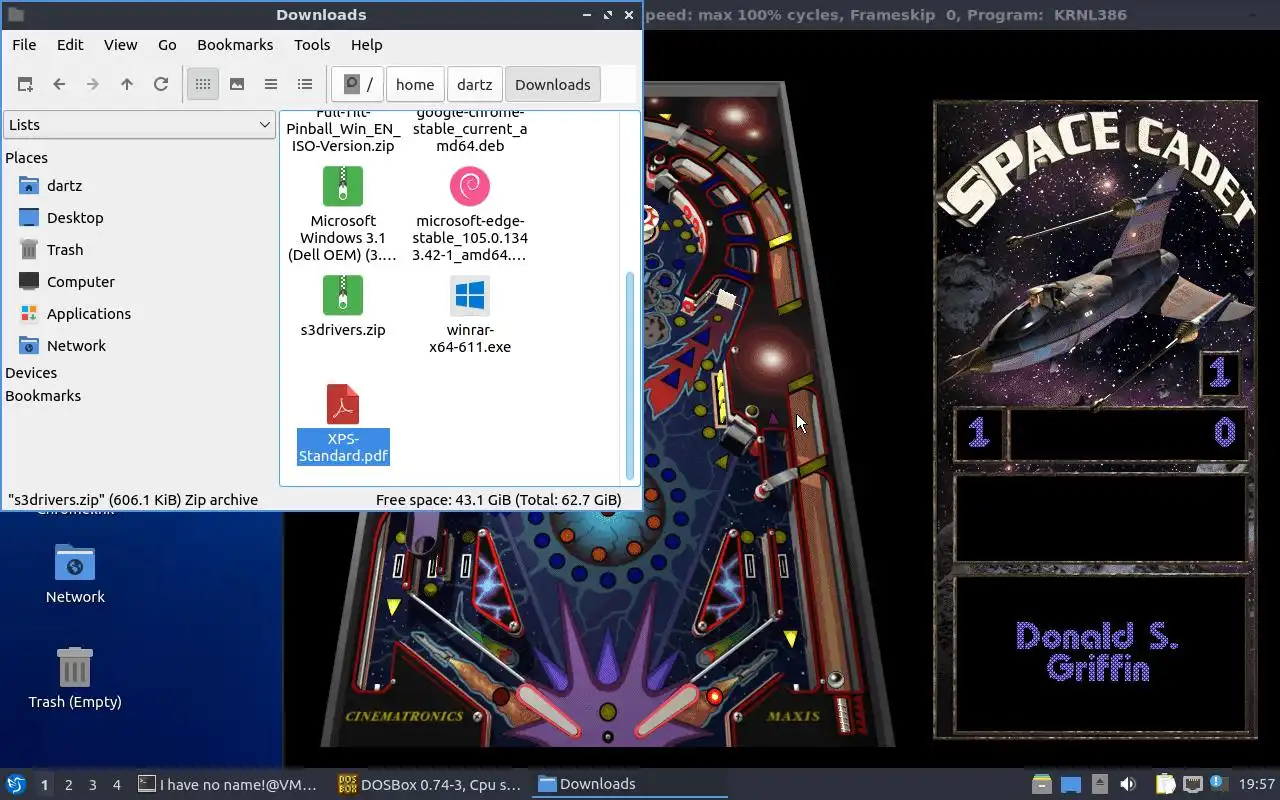Switch to workspace 2
This screenshot has height=800, width=1280.
pos(68,785)
